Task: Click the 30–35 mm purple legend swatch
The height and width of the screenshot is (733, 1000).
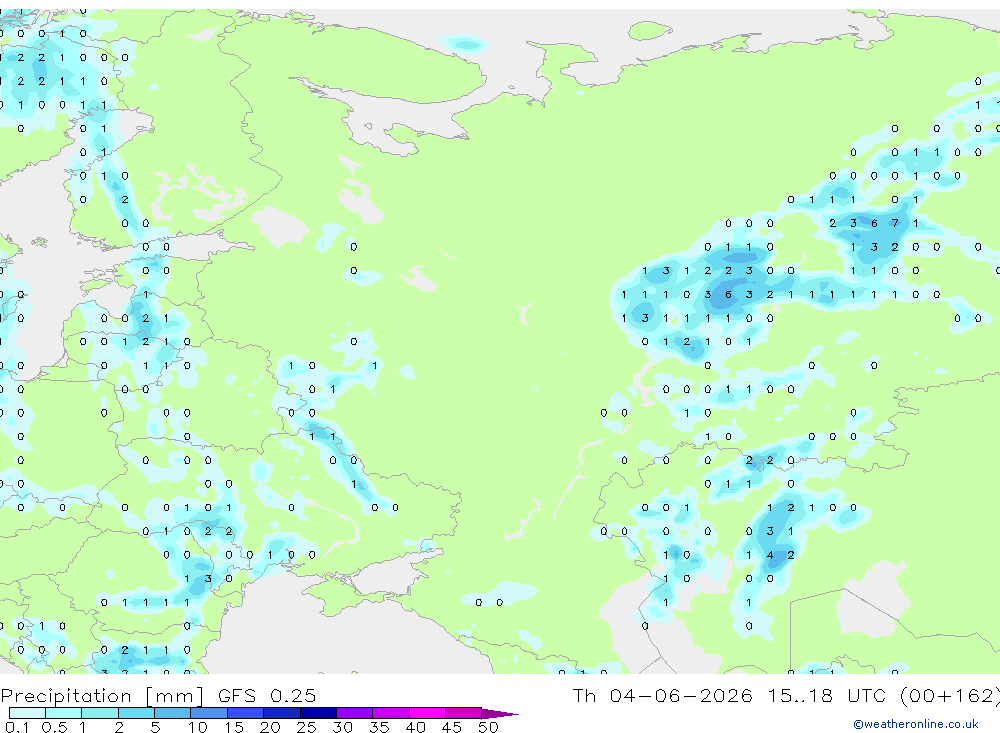Action: click(355, 713)
